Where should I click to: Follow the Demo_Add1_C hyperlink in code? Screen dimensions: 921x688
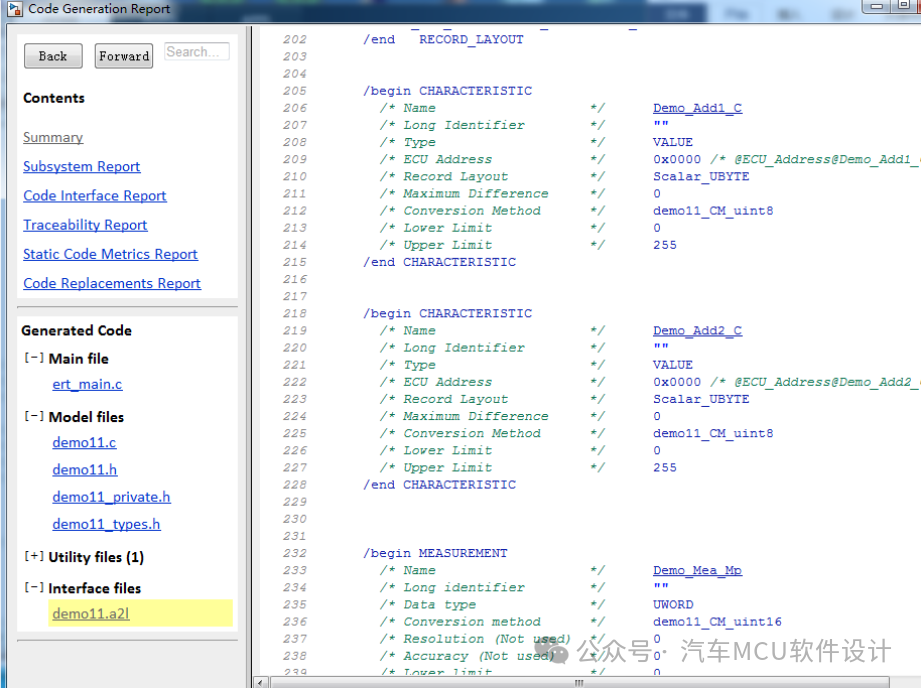(x=697, y=108)
